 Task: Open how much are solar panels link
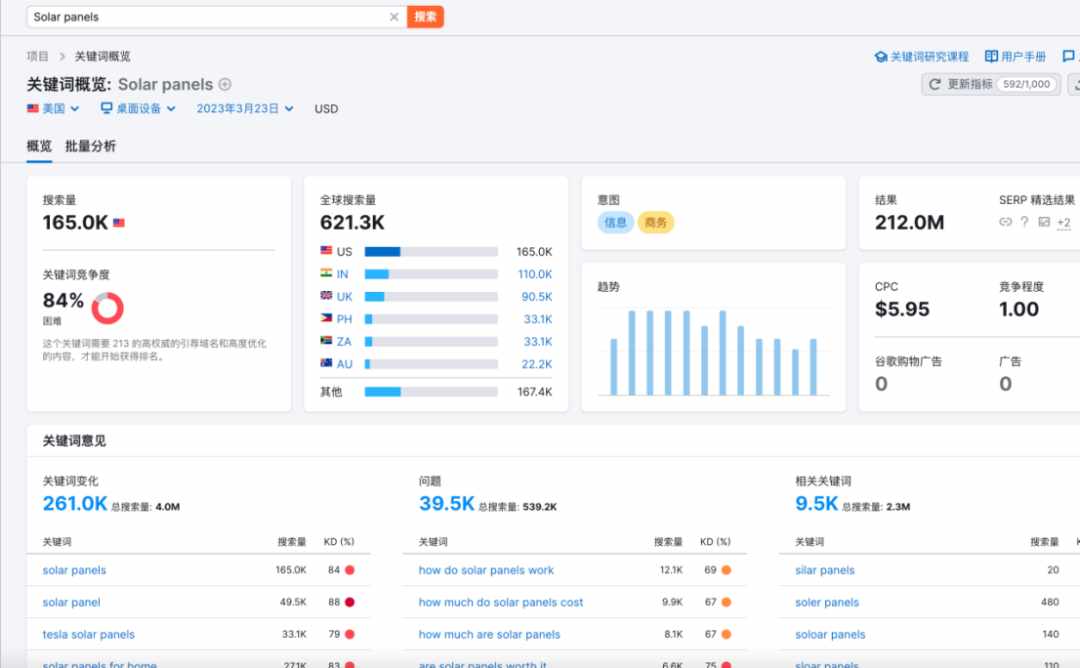[490, 635]
